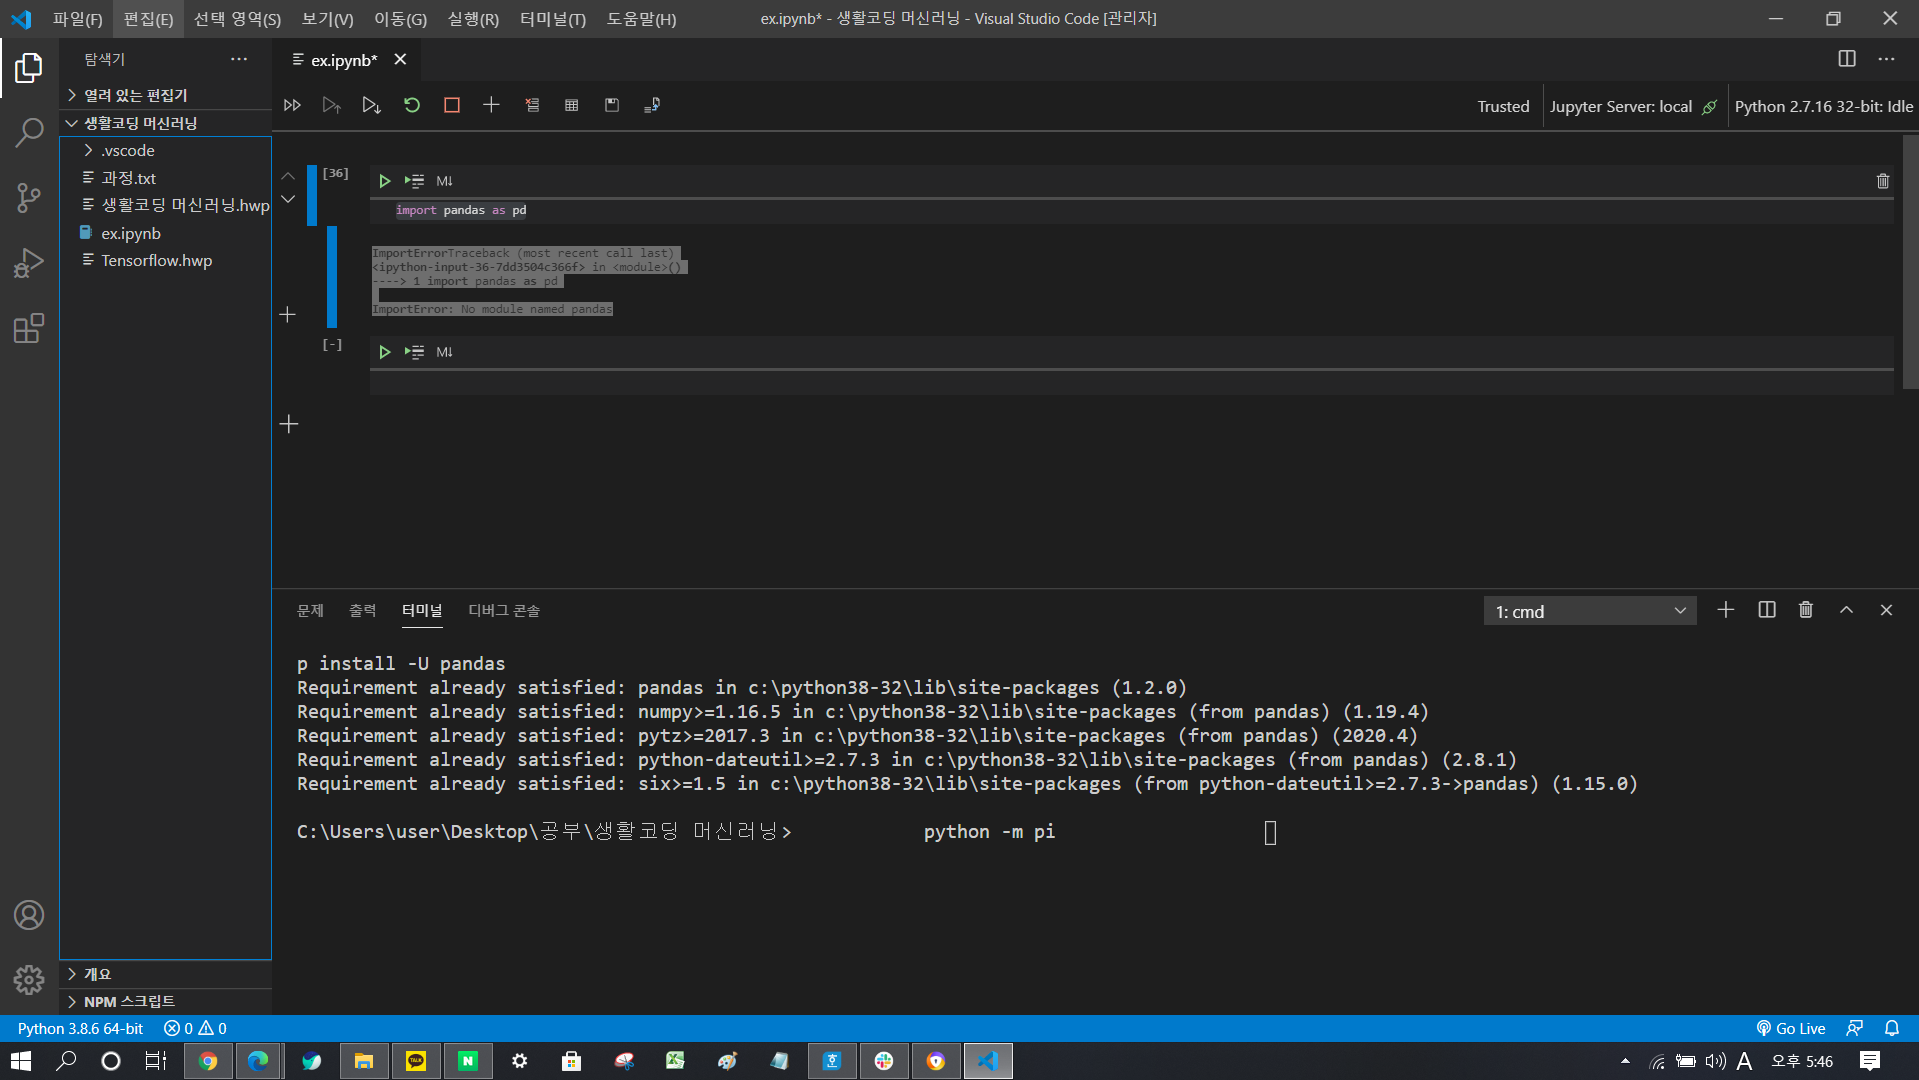Interrupt the Jupyter kernel
This screenshot has width=1919, height=1080.
click(452, 105)
